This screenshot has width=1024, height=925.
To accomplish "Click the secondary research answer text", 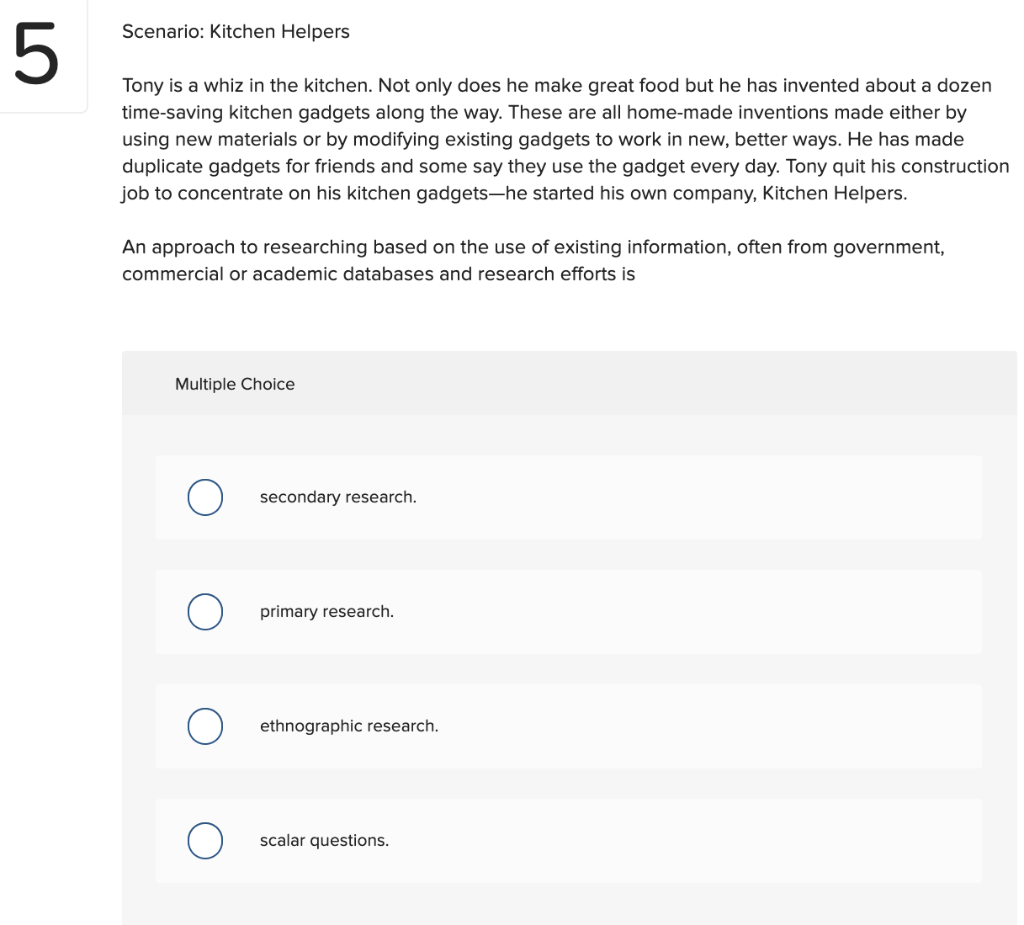I will click(339, 497).
